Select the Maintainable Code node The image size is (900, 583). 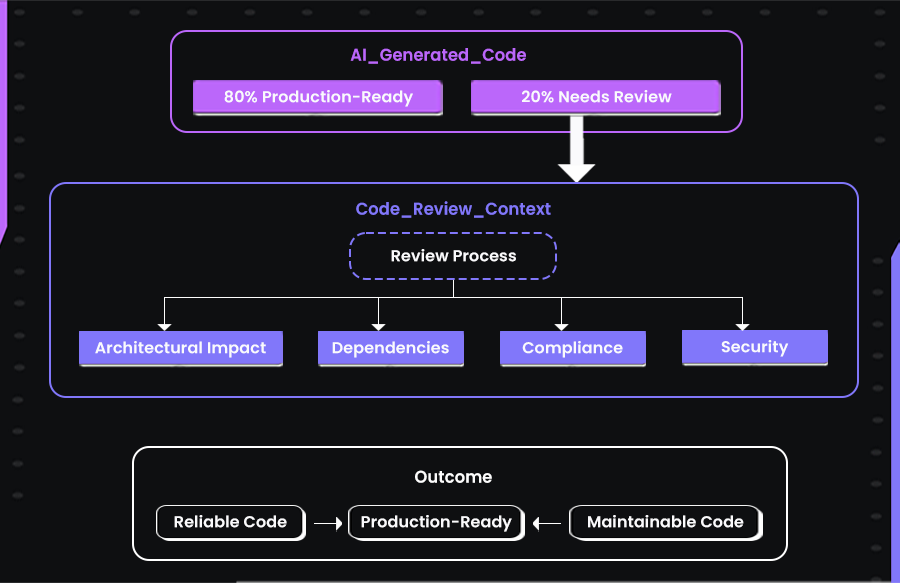pos(664,522)
